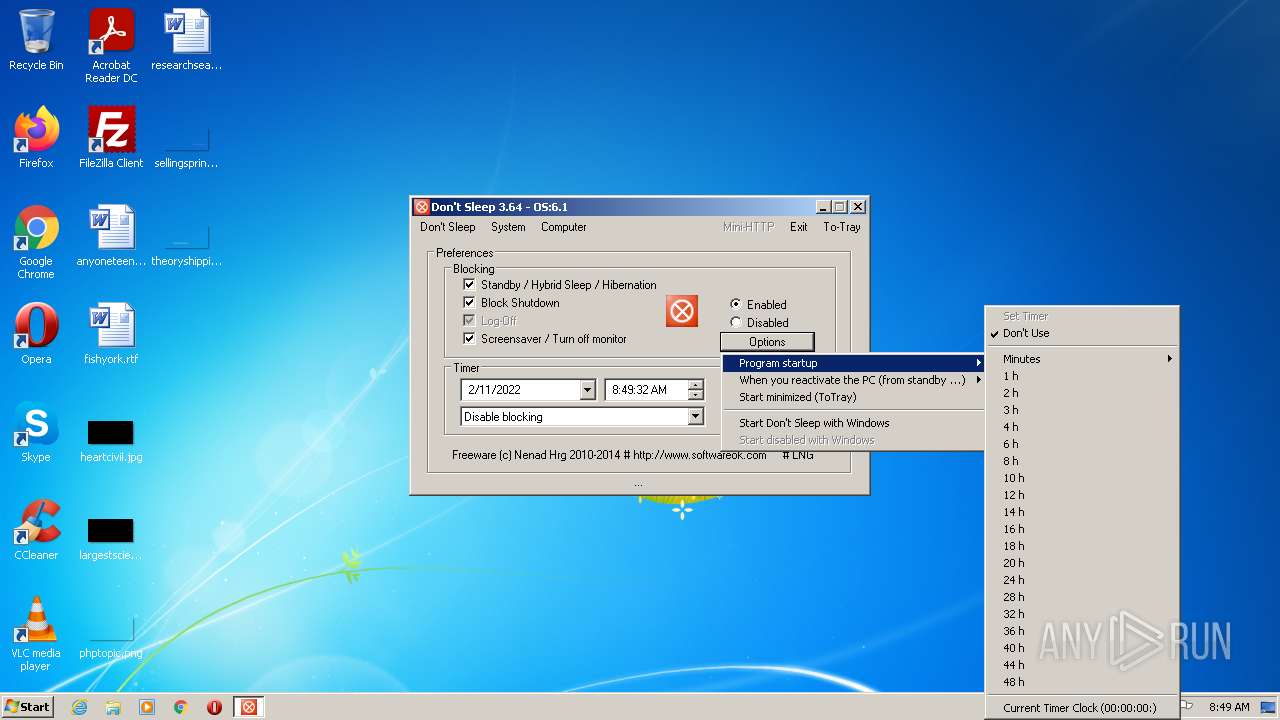Viewport: 1280px width, 720px height.
Task: Toggle Screensaver / Turn off monitor checkbox
Action: coord(469,339)
